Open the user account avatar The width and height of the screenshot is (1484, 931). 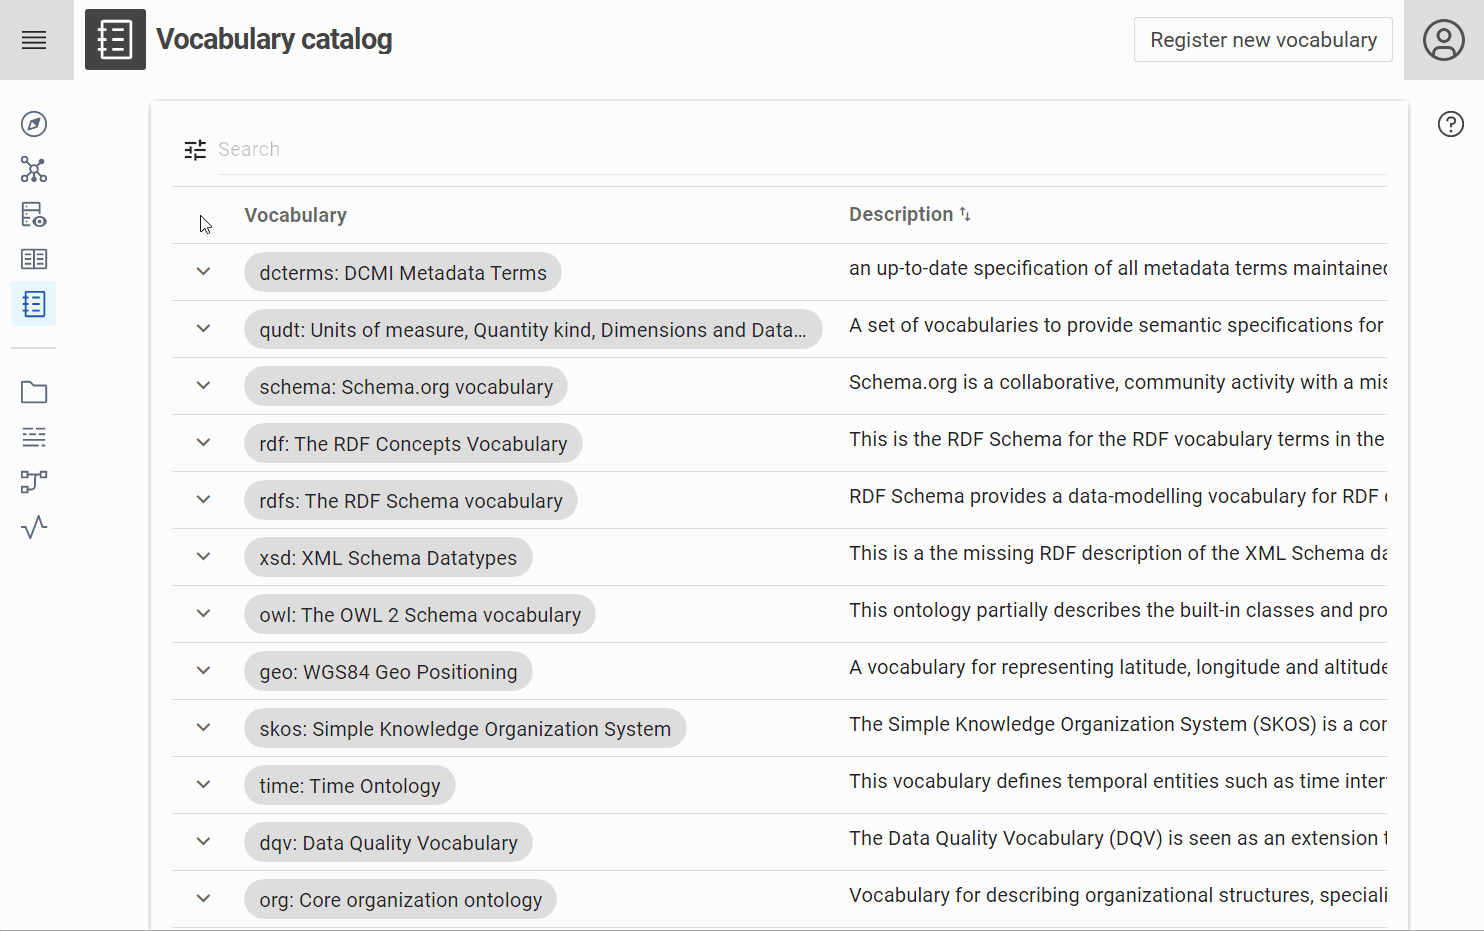pos(1443,40)
